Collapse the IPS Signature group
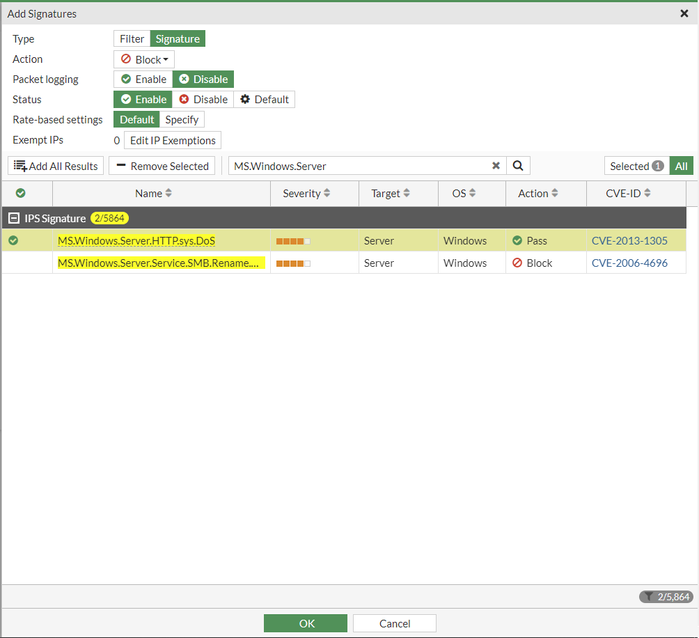Image resolution: width=699 pixels, height=638 pixels. pos(14,218)
